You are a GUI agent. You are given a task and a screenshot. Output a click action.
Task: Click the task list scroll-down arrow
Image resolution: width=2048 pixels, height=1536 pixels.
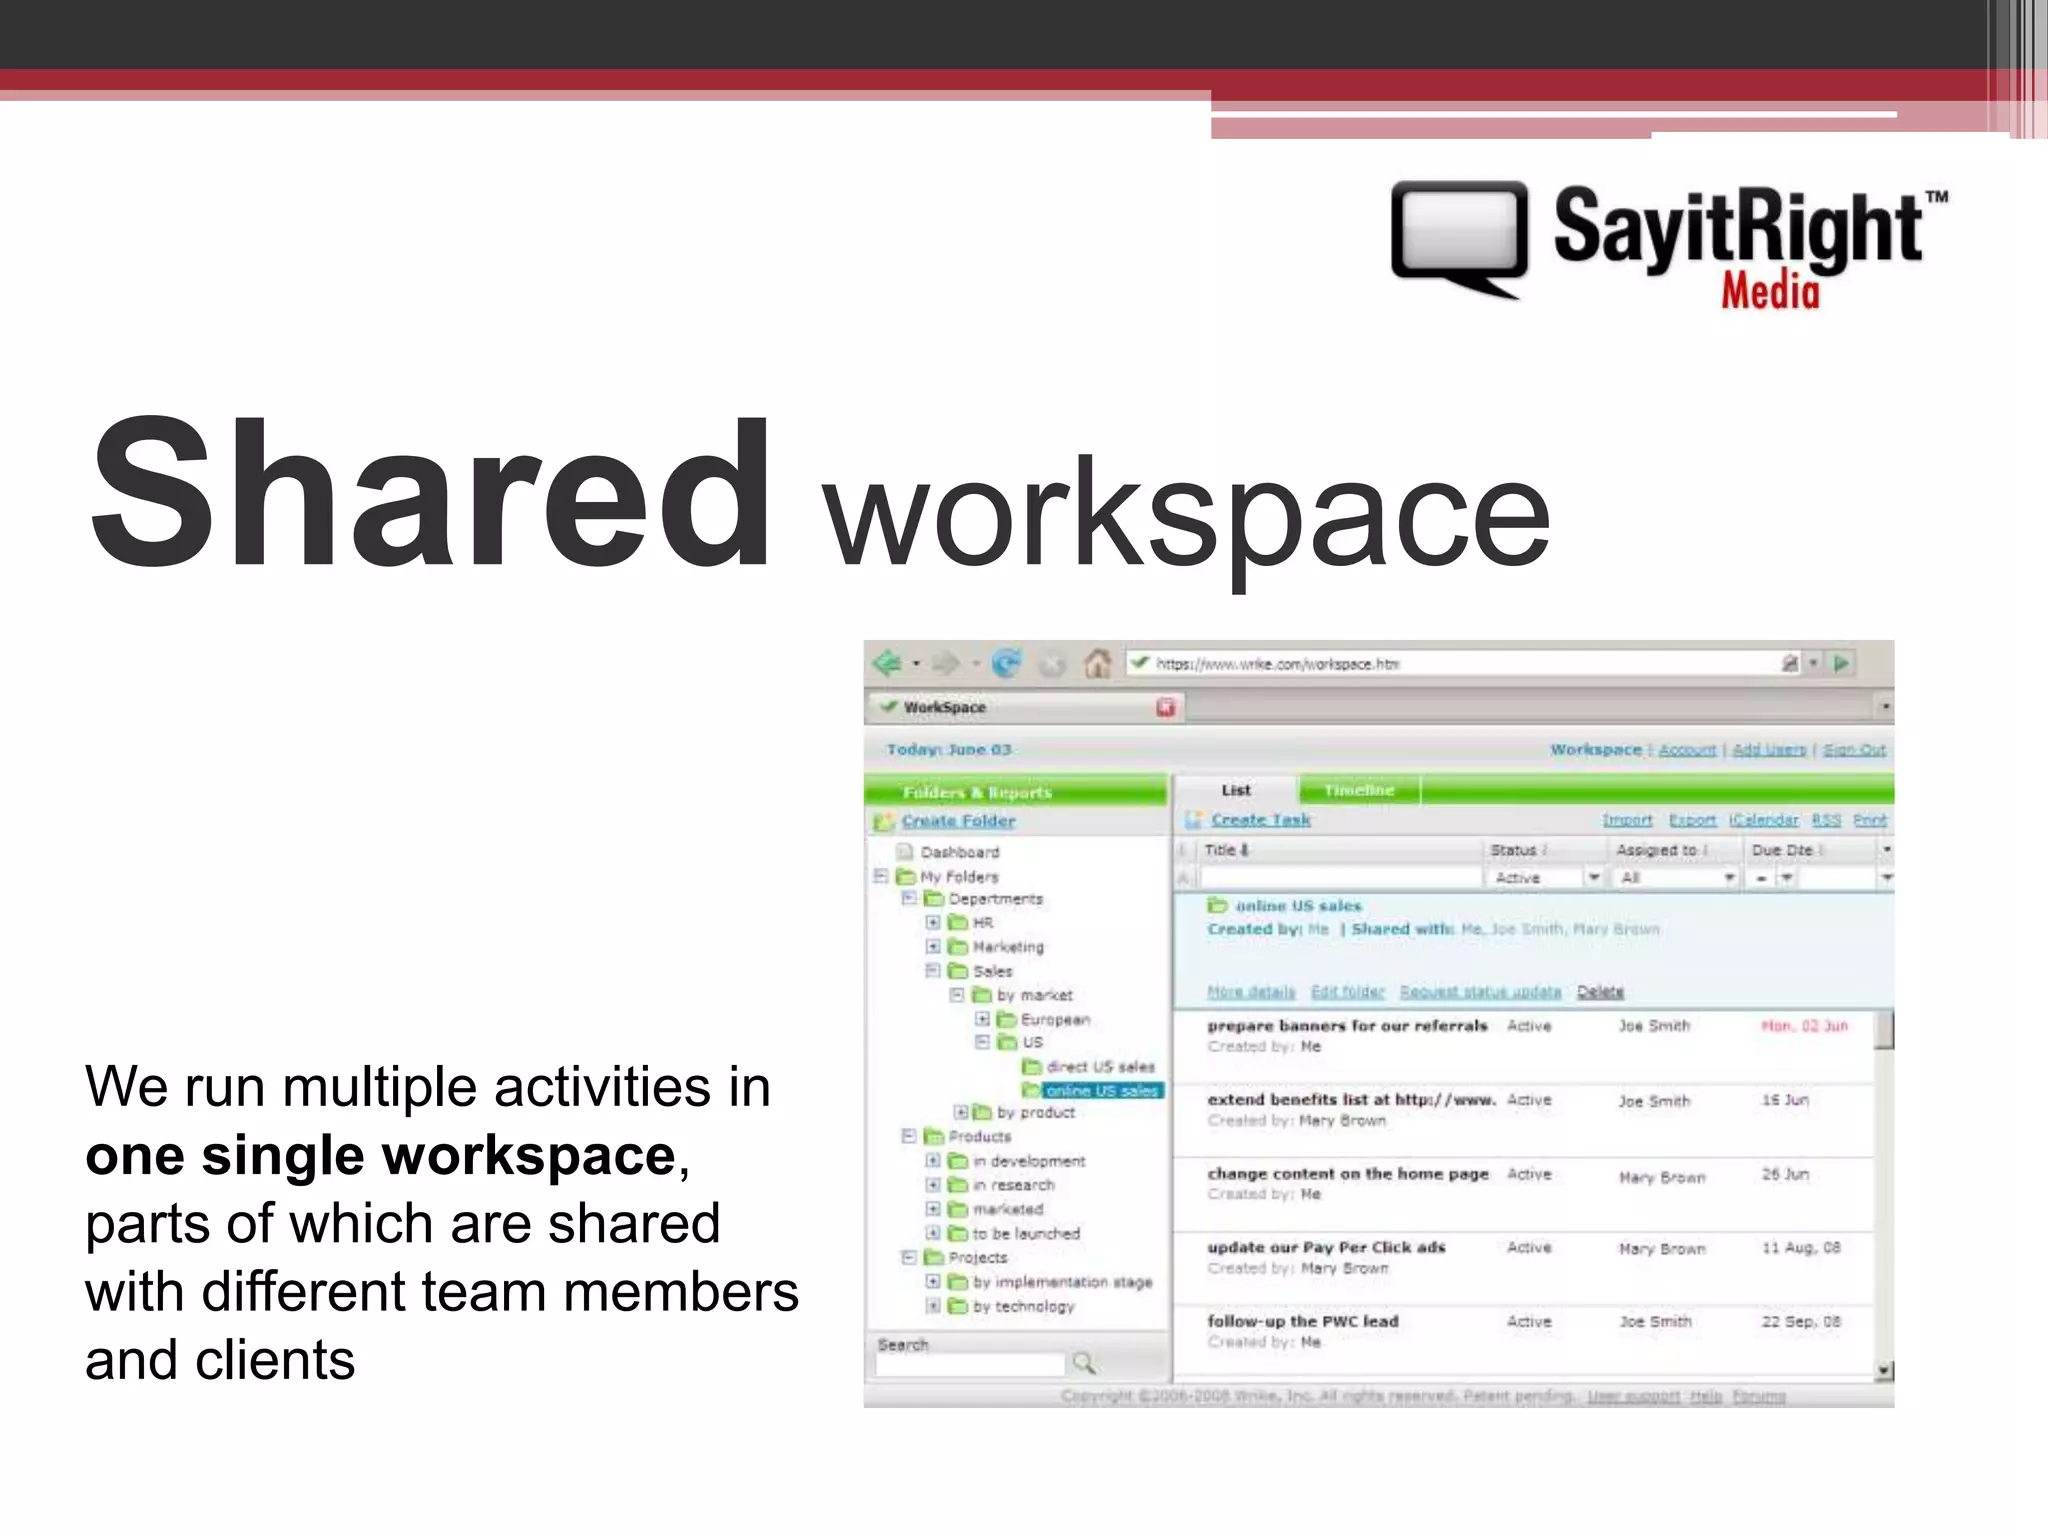1884,1370
